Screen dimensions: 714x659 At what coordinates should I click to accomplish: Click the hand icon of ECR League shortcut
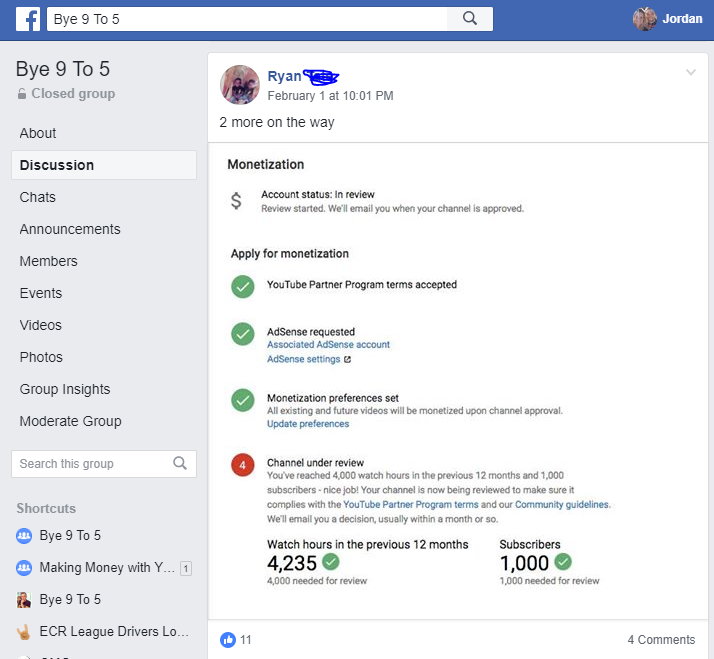click(x=24, y=632)
